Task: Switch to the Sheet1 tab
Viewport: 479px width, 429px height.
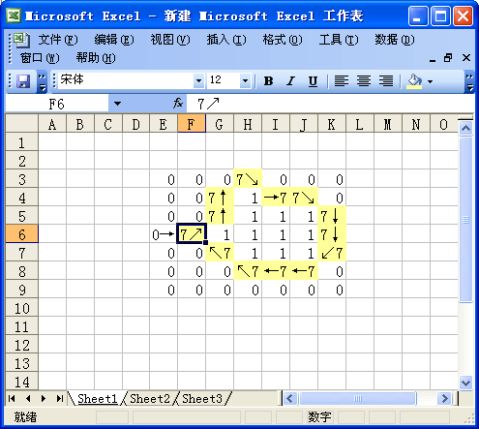Action: pyautogui.click(x=97, y=398)
